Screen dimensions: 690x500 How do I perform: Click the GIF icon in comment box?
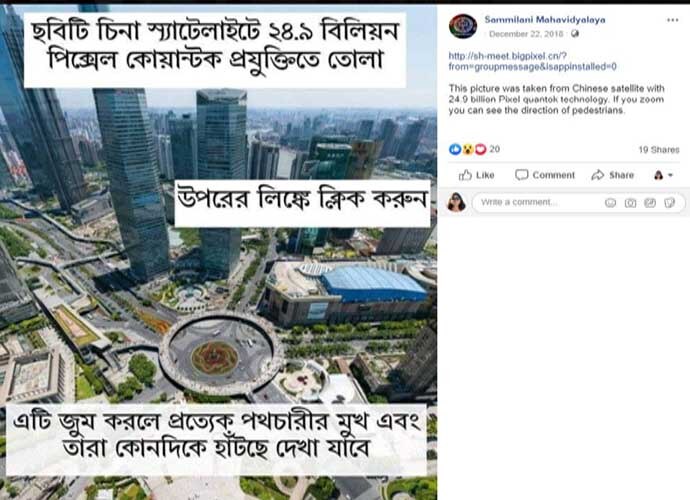(x=650, y=202)
